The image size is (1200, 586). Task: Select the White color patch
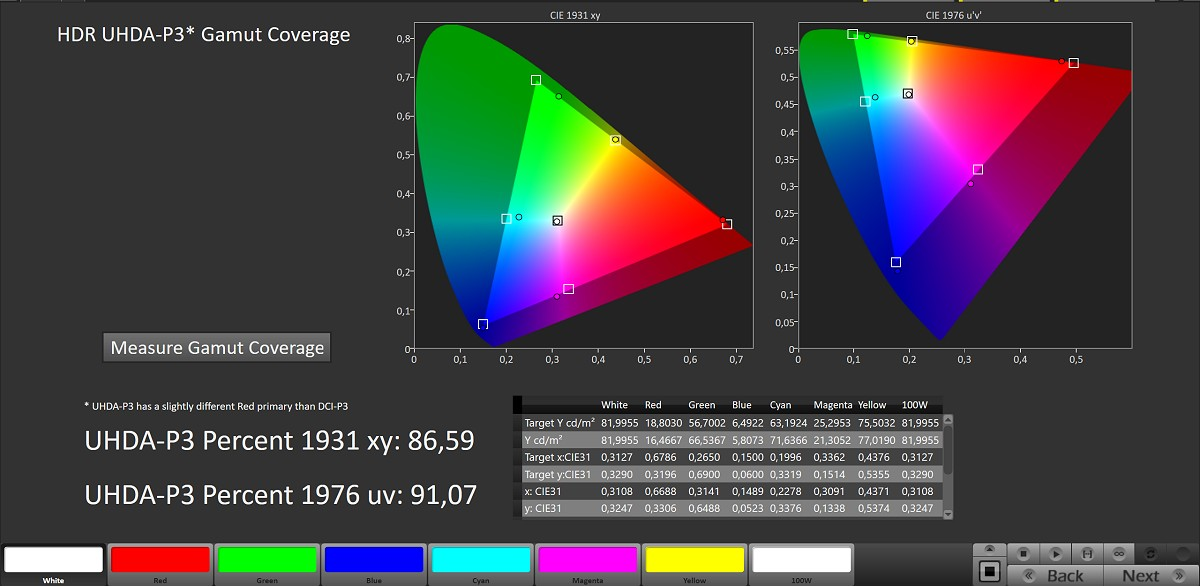(54, 559)
